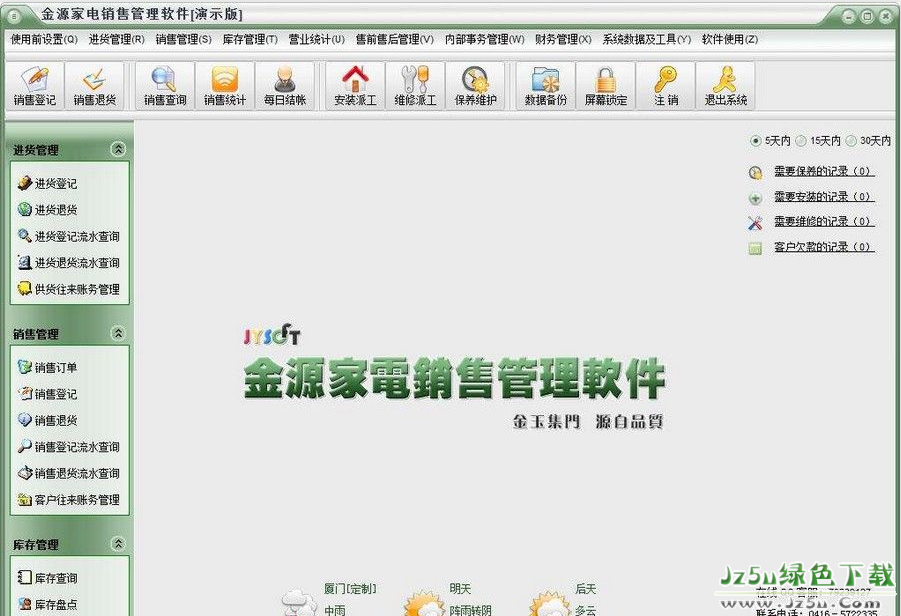Open the 客户欠款的记录 link

[x=824, y=247]
